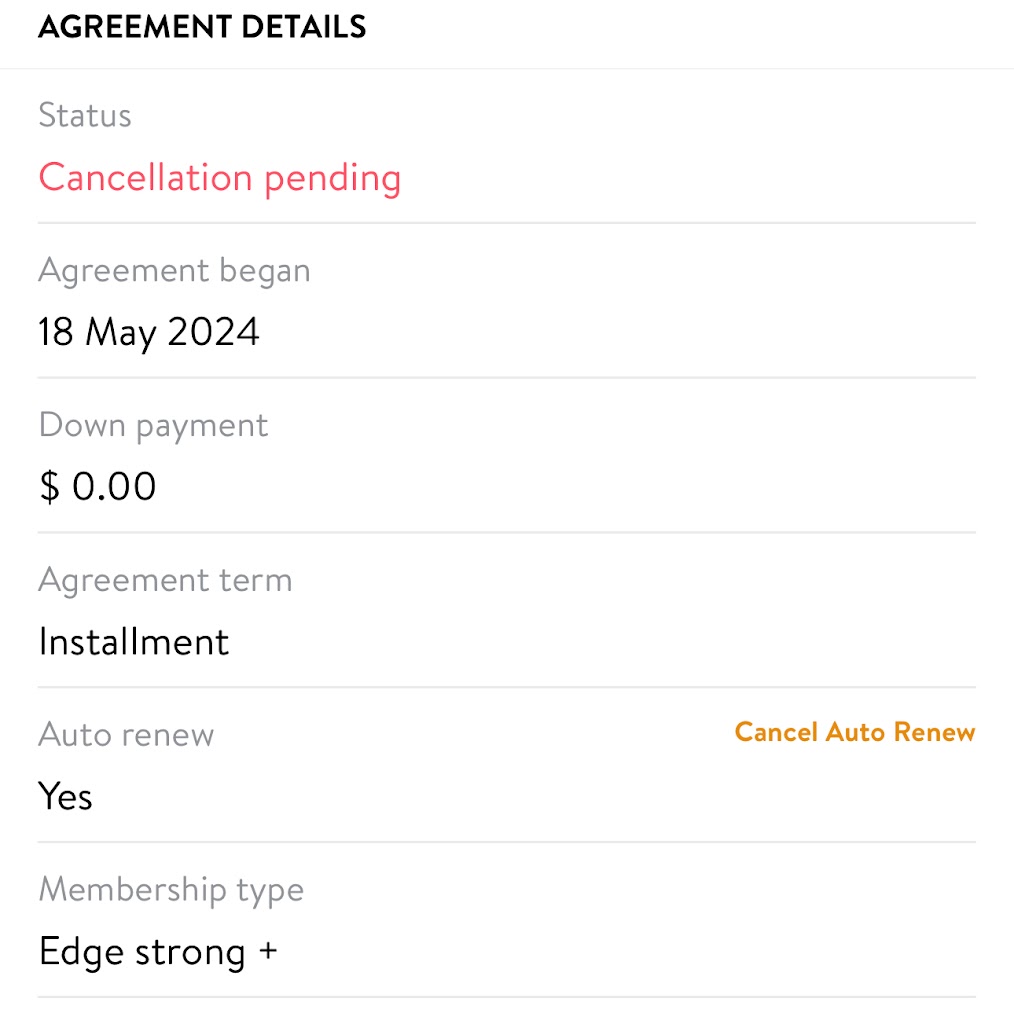
Task: Click the Status field label
Action: point(85,115)
